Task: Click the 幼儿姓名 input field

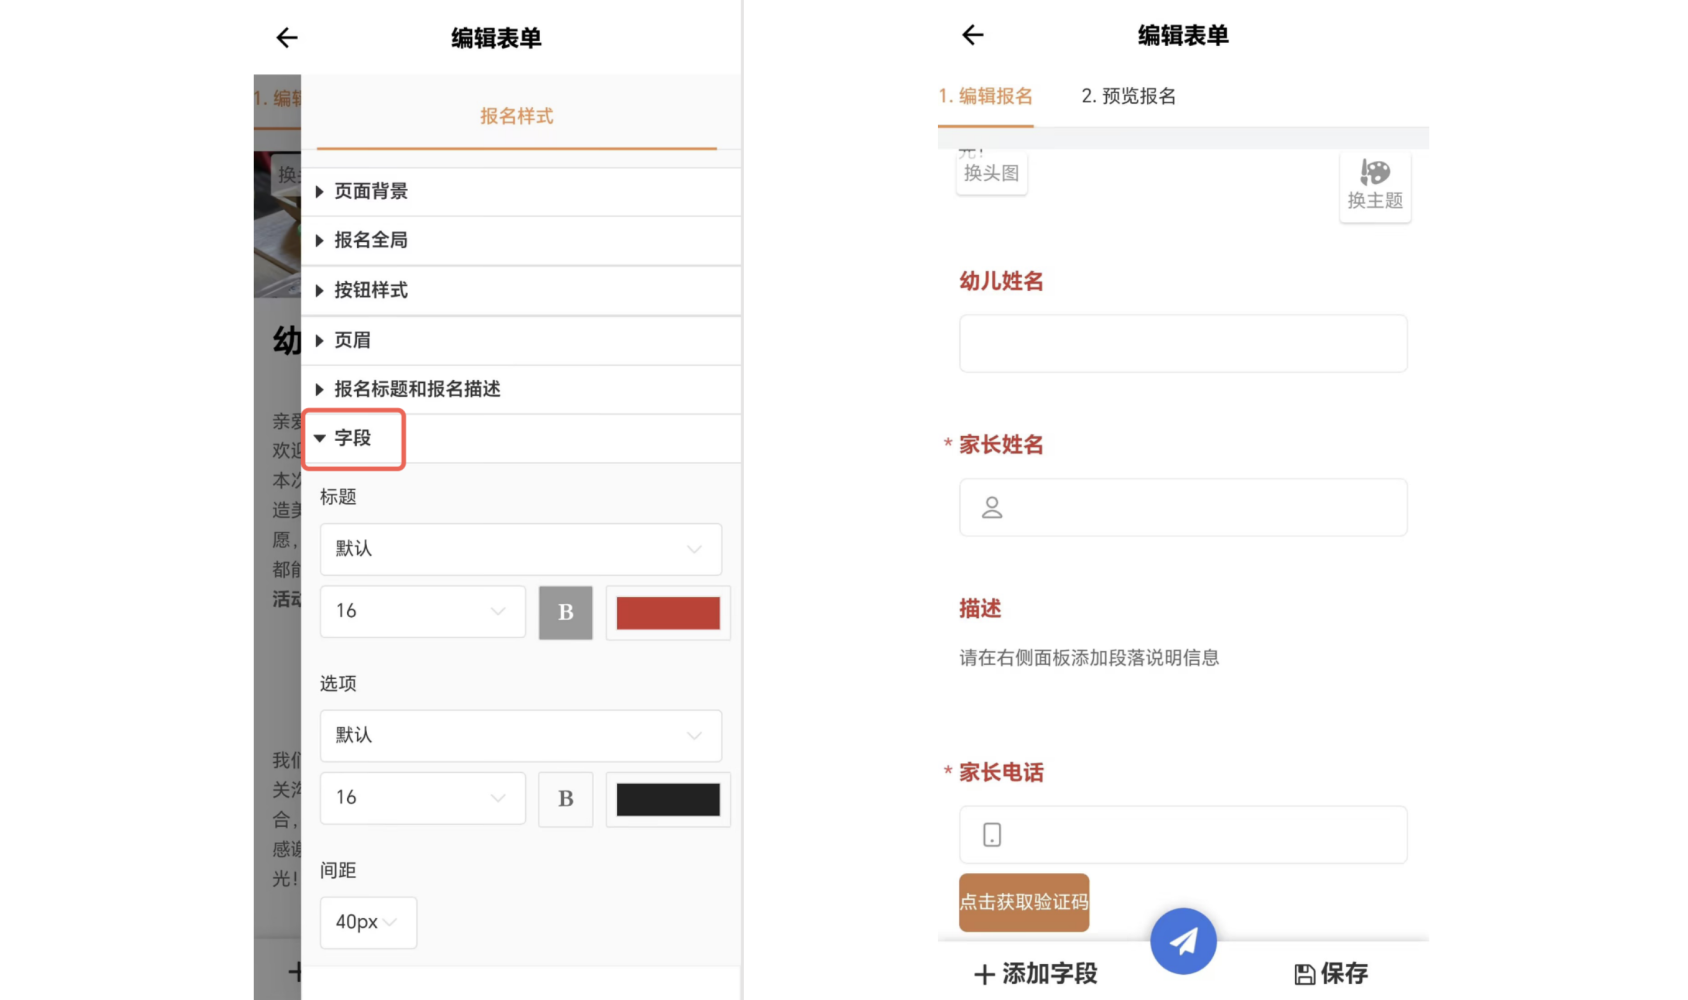Action: point(1183,344)
